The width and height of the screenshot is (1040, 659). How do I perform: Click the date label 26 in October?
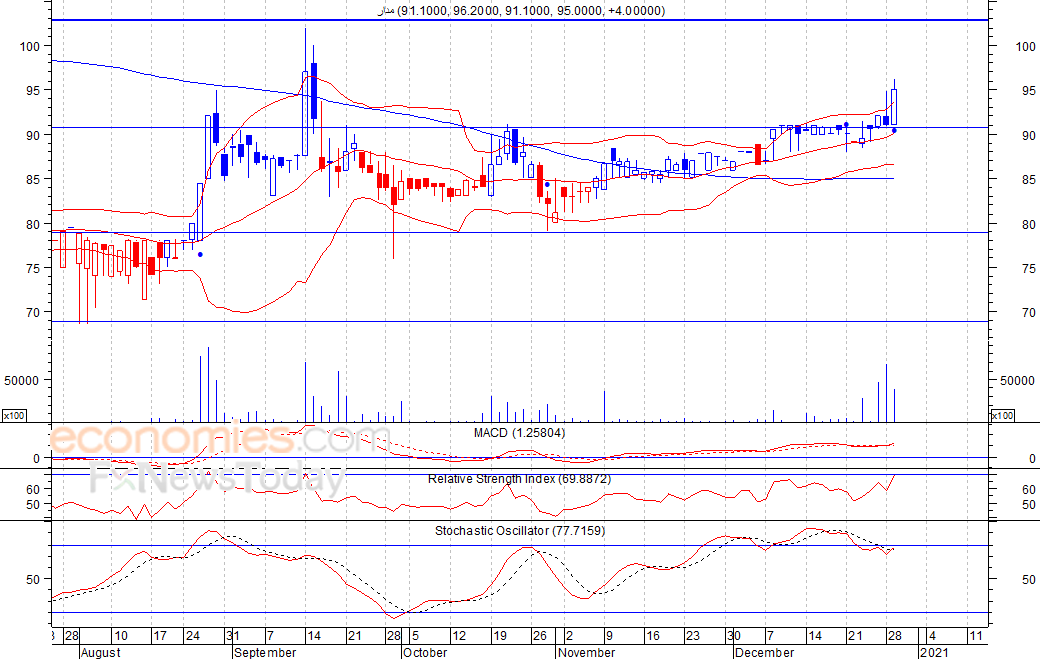pos(540,636)
